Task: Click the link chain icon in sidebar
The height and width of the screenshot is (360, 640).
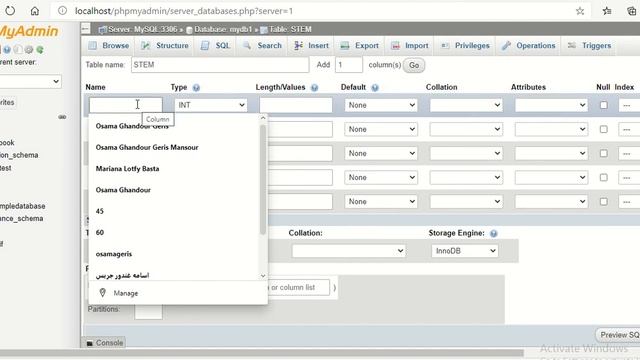Action: pos(62,117)
